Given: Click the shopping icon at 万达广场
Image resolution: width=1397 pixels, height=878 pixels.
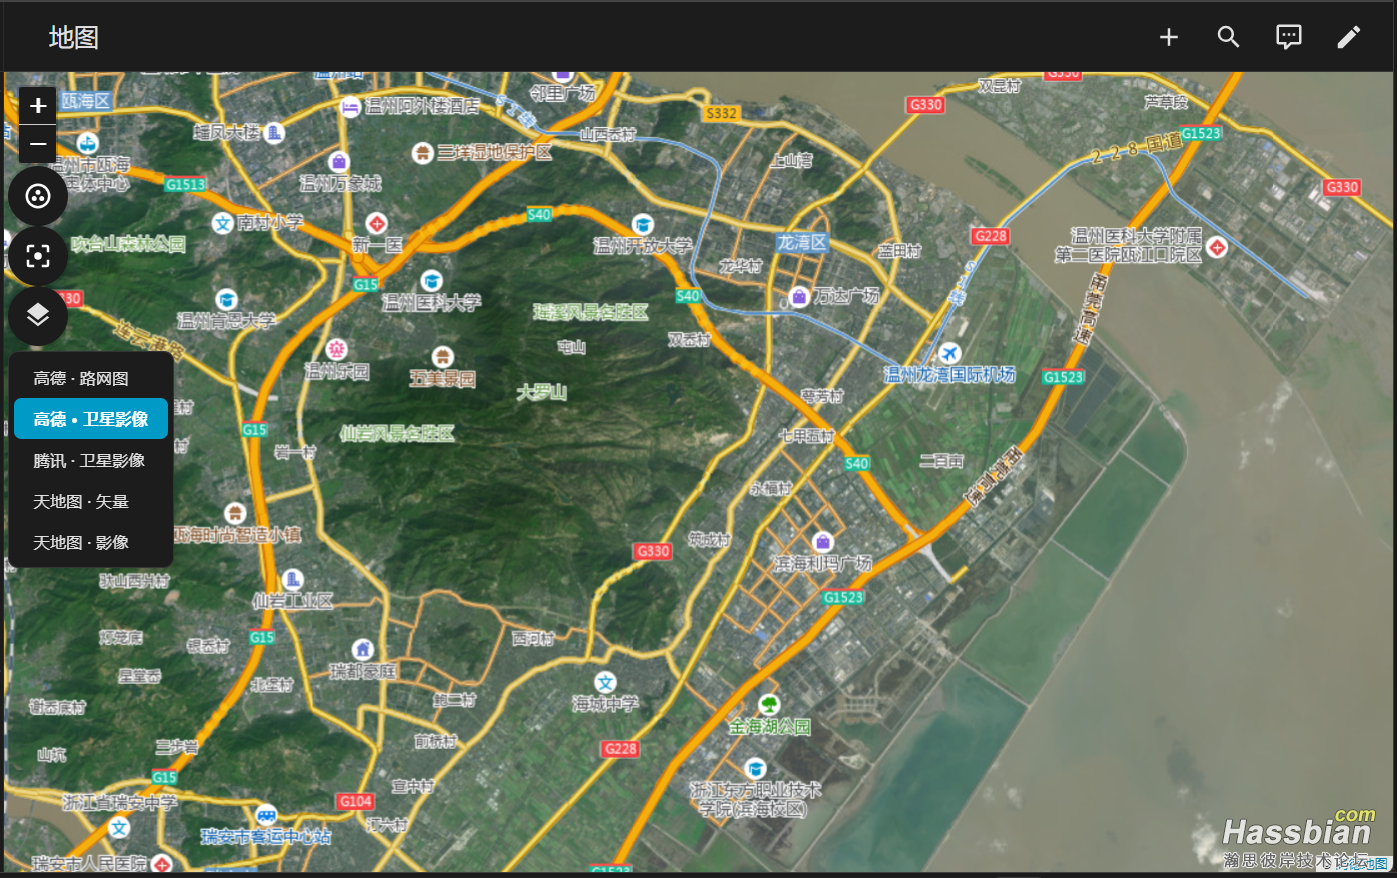Looking at the screenshot, I should point(799,296).
